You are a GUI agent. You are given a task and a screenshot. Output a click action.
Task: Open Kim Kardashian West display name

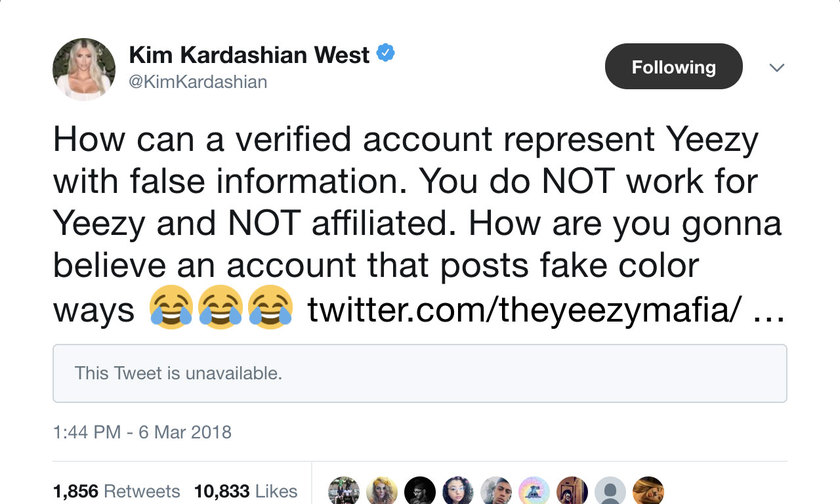248,54
